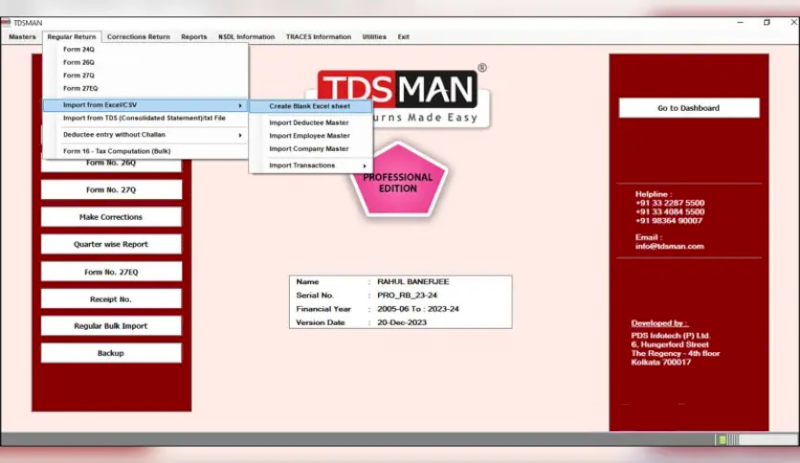Viewport: 800px width, 463px height.
Task: Open the Utilities menu
Action: click(x=374, y=37)
